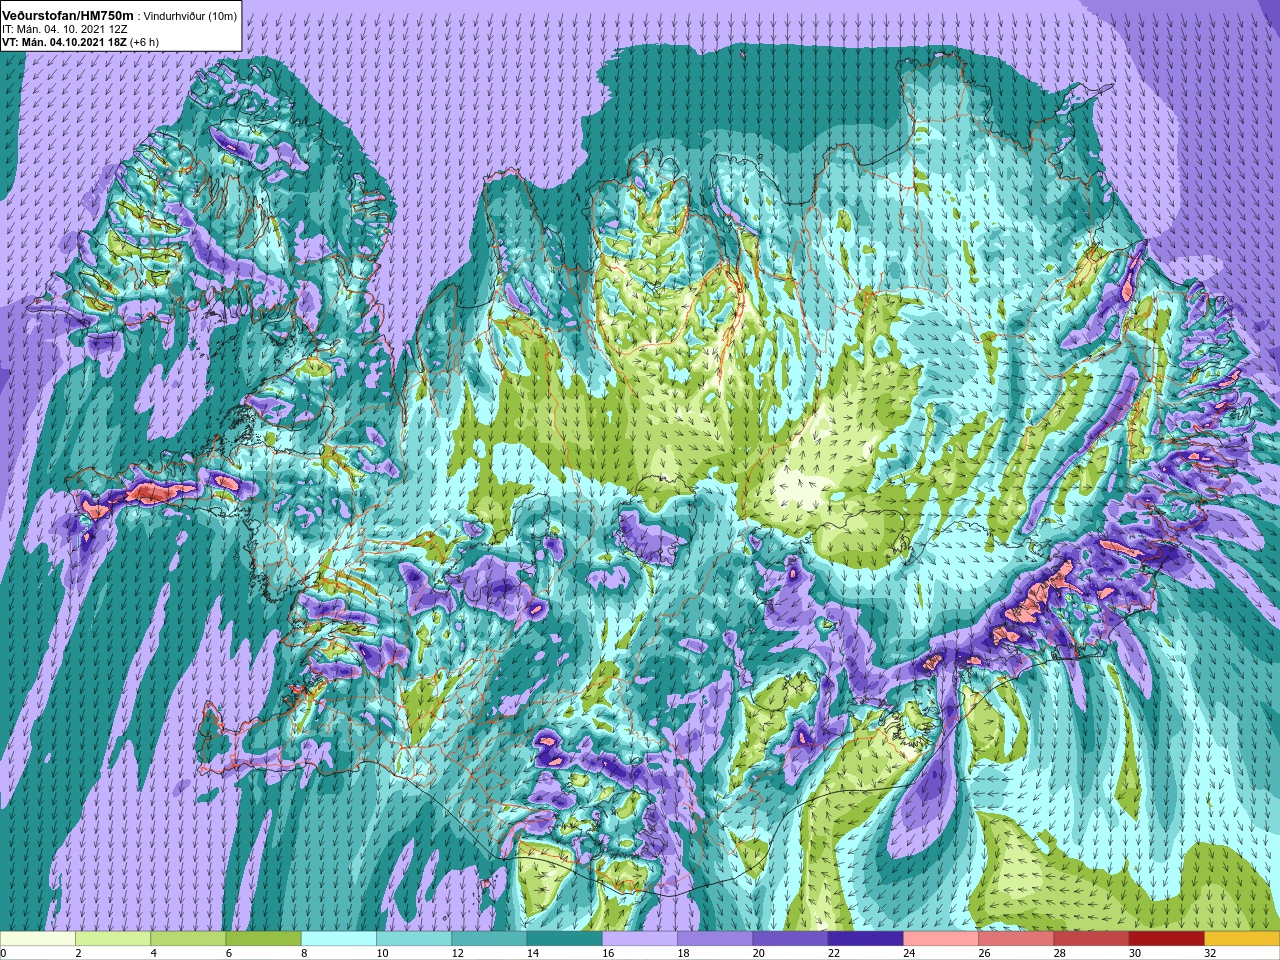This screenshot has height=960, width=1280.
Task: Click the legend scale label "4"
Action: coord(153,954)
